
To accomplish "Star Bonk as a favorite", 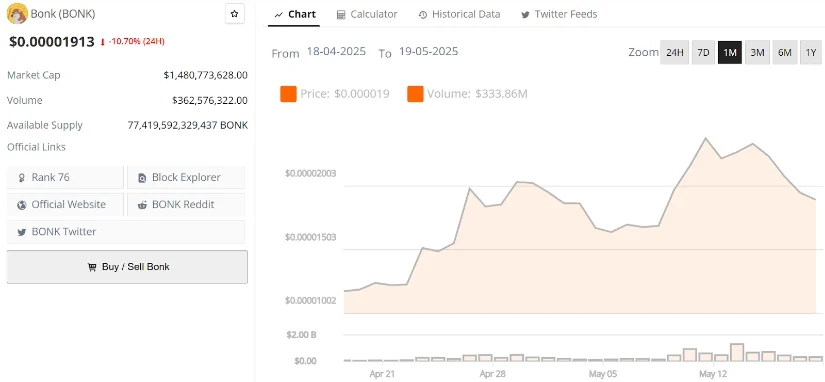I will click(x=235, y=14).
